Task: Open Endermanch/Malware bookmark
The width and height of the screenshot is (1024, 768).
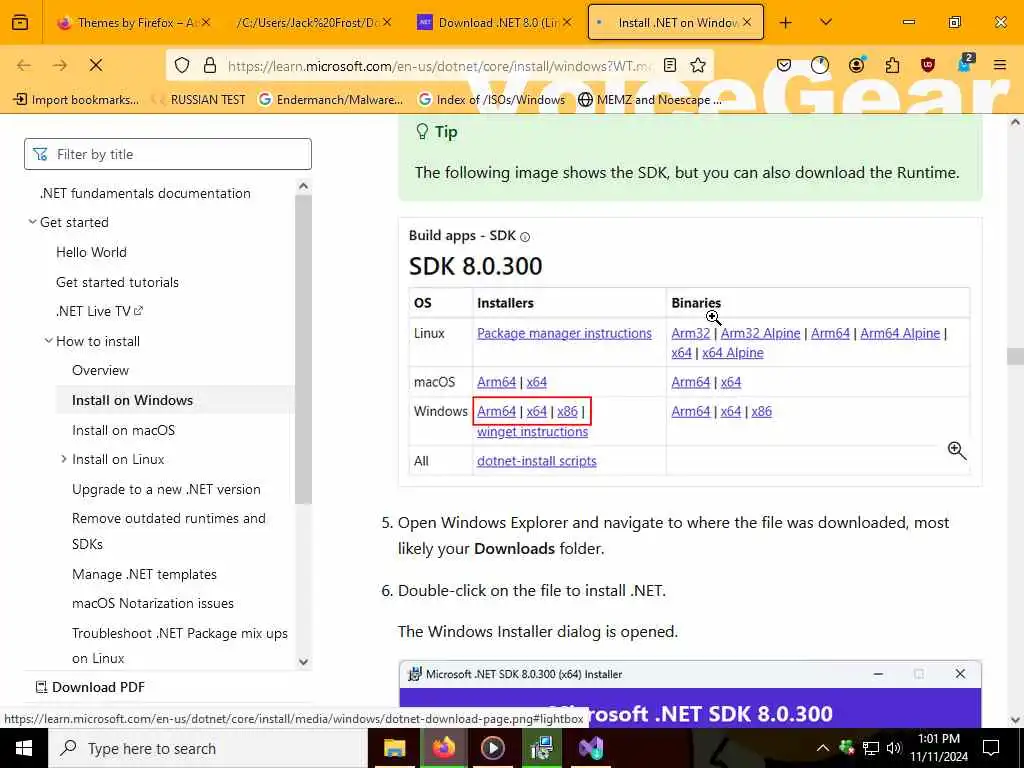Action: tap(331, 100)
